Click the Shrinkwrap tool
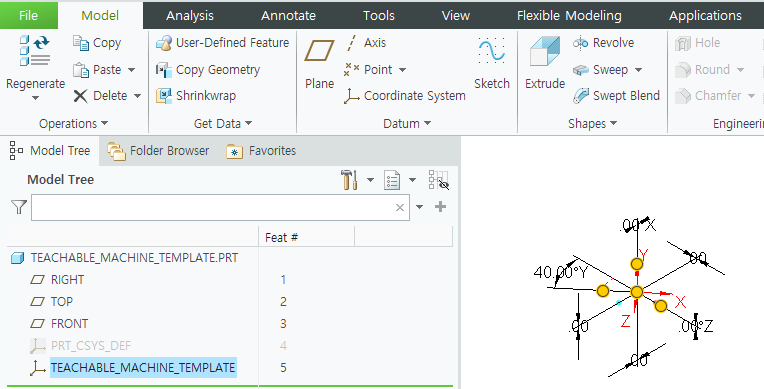 click(x=196, y=96)
